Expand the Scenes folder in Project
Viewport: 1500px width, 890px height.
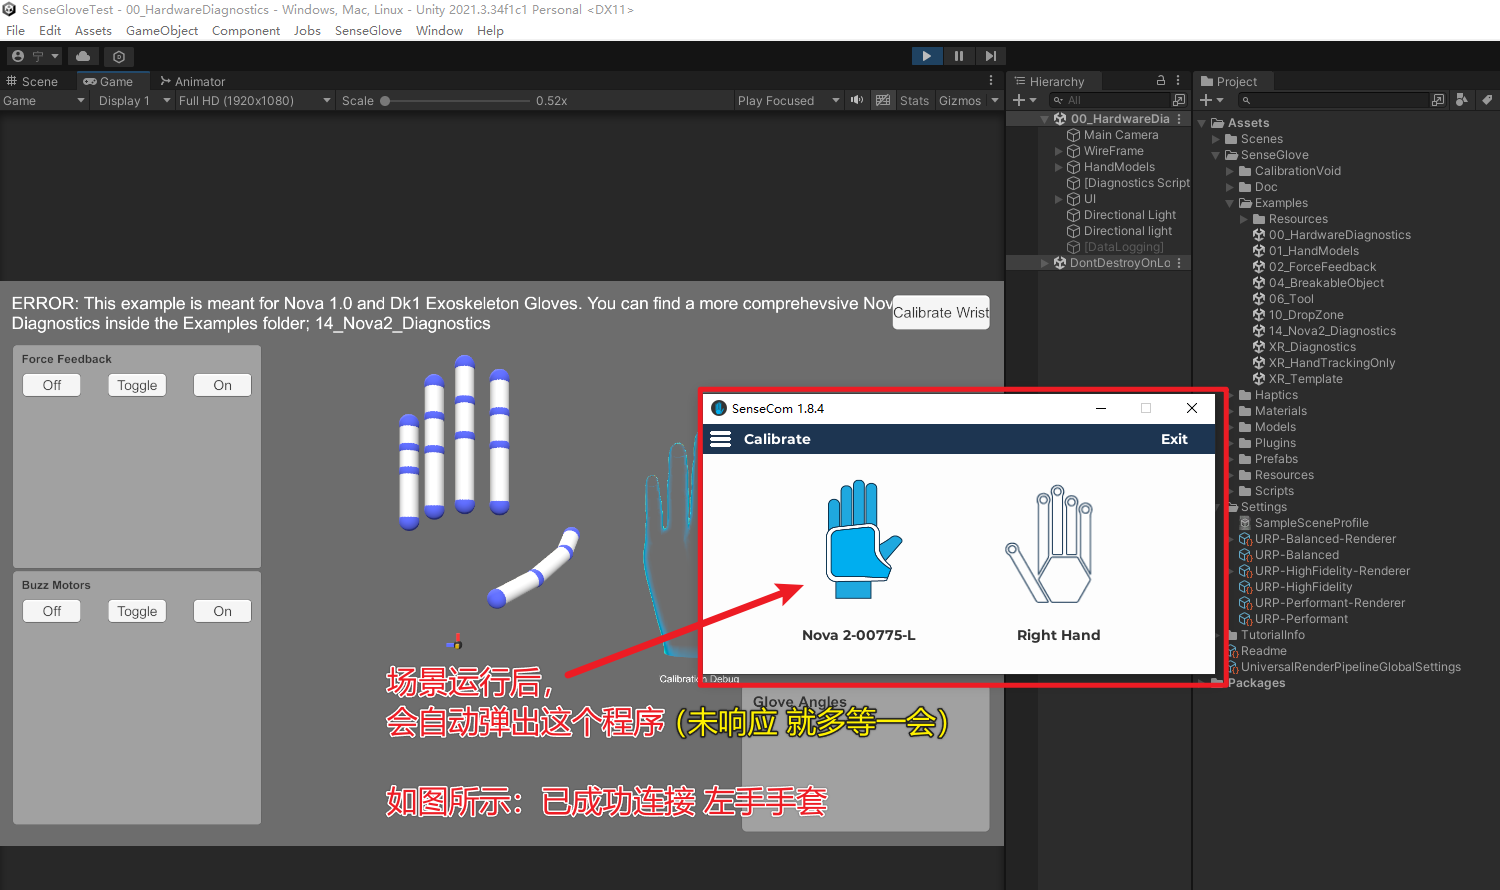[1216, 139]
